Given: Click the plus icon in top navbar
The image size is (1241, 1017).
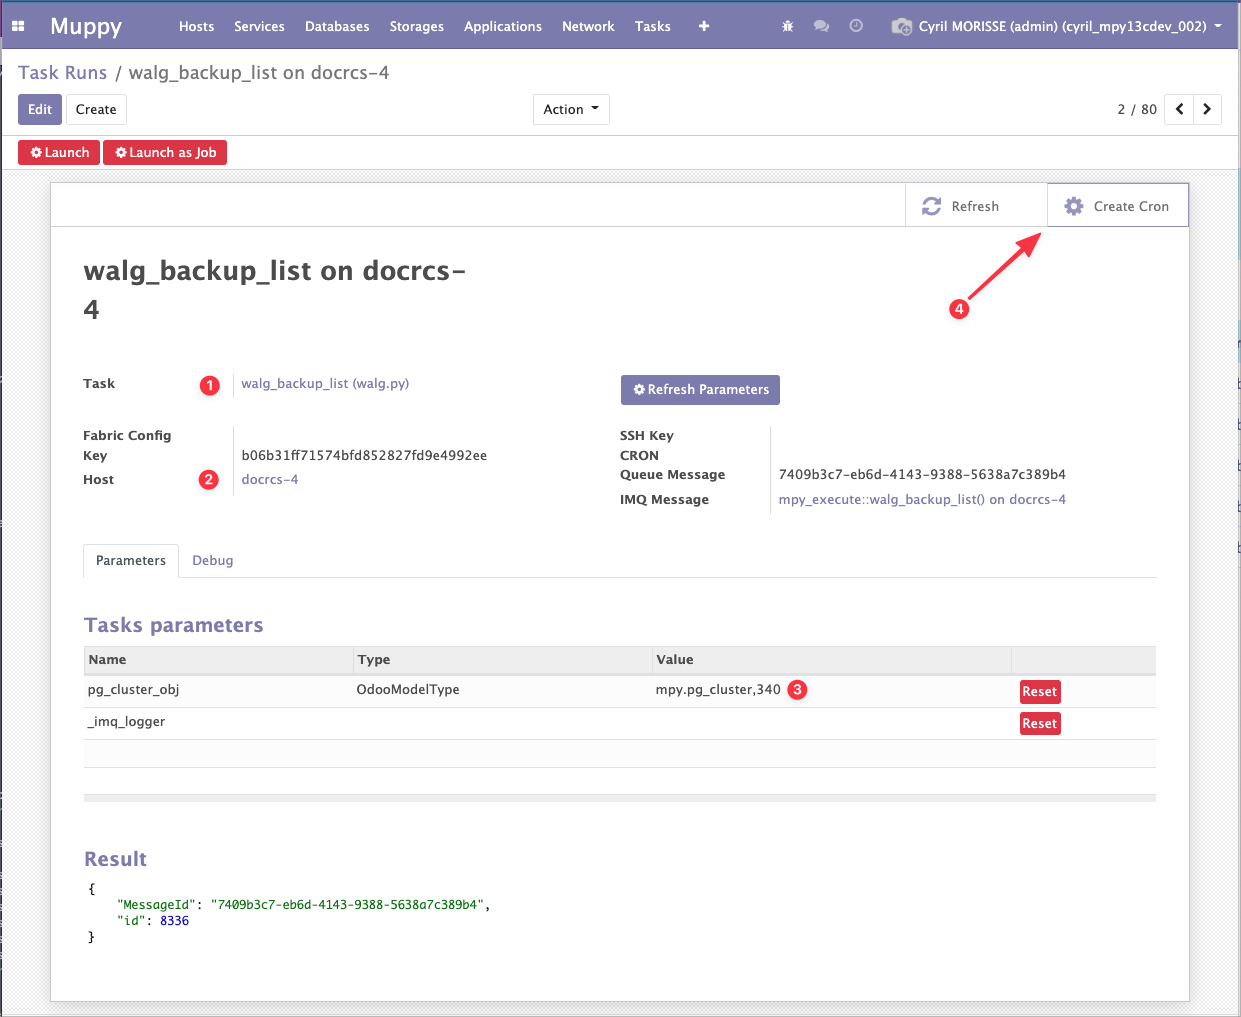Looking at the screenshot, I should click(x=704, y=26).
